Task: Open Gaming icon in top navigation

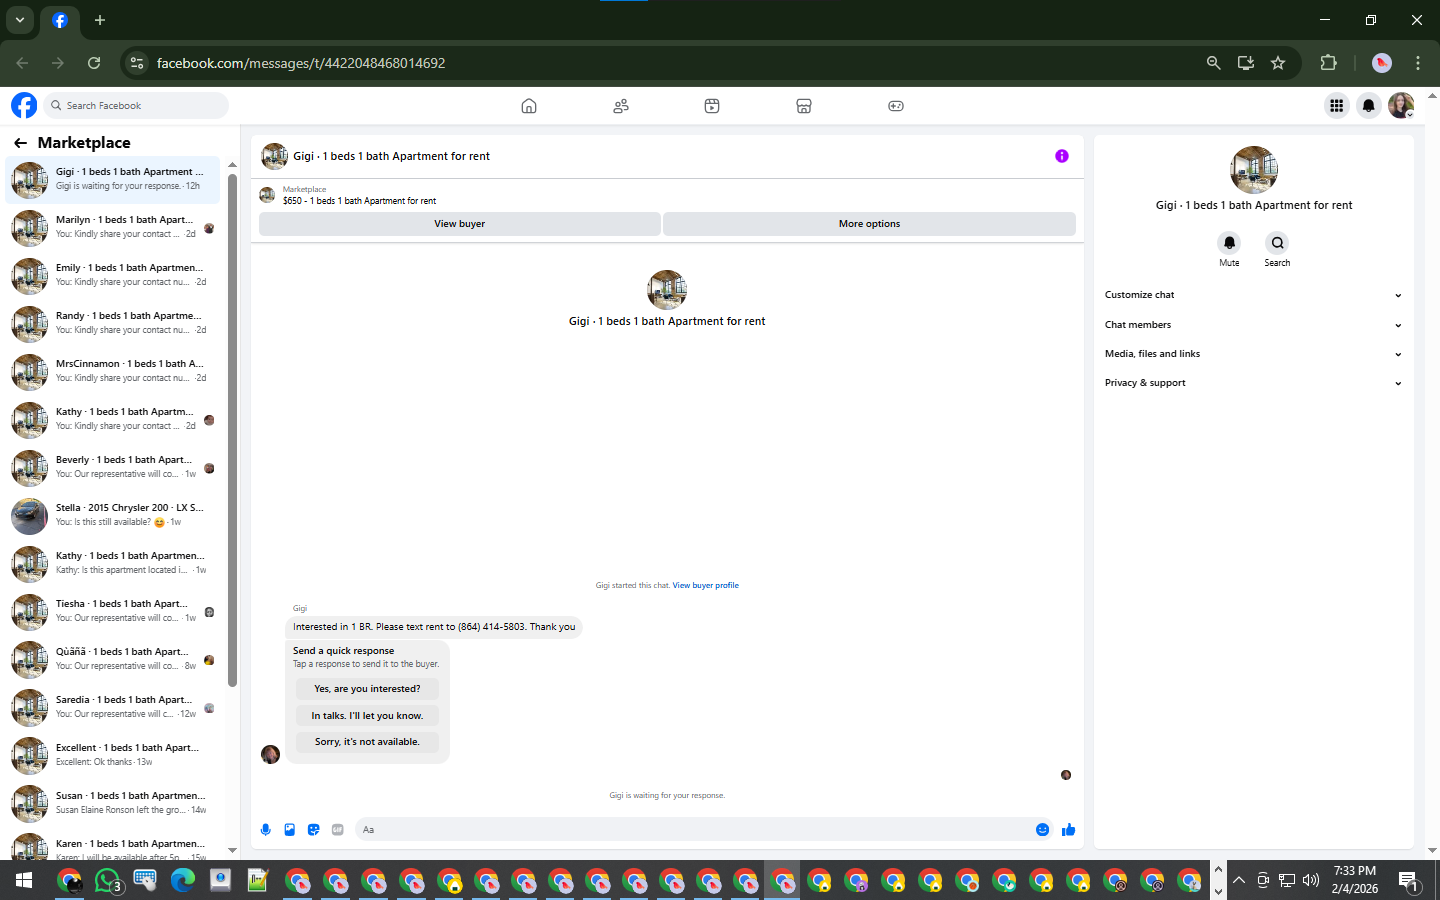Action: (x=896, y=106)
